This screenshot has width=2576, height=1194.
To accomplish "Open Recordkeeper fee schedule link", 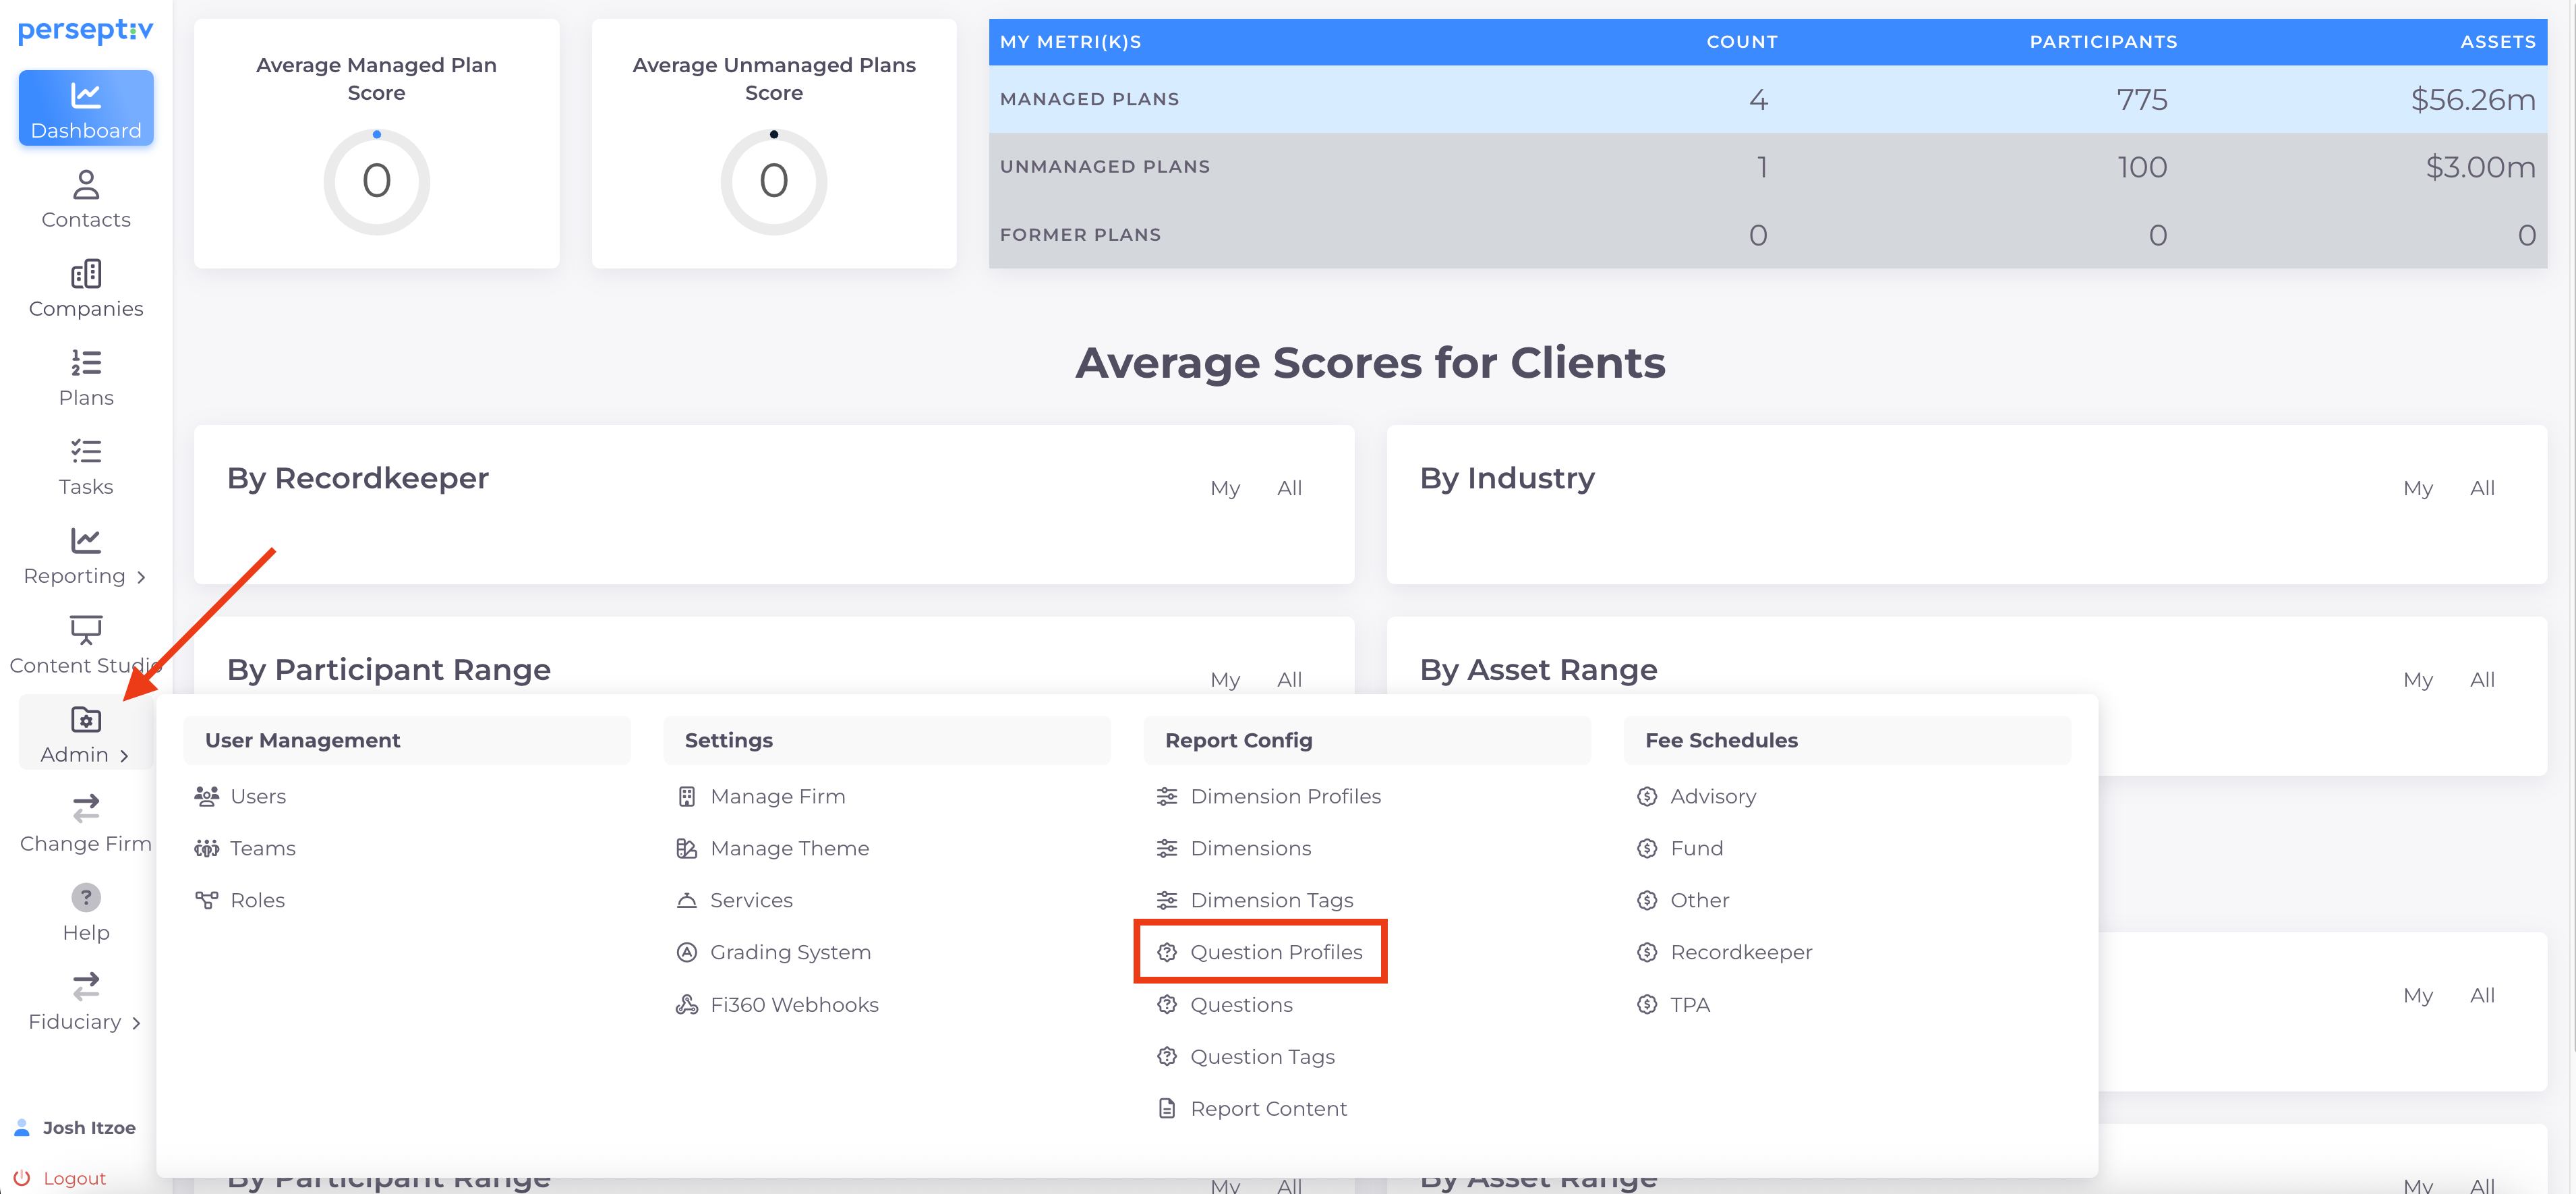I will click(x=1740, y=952).
